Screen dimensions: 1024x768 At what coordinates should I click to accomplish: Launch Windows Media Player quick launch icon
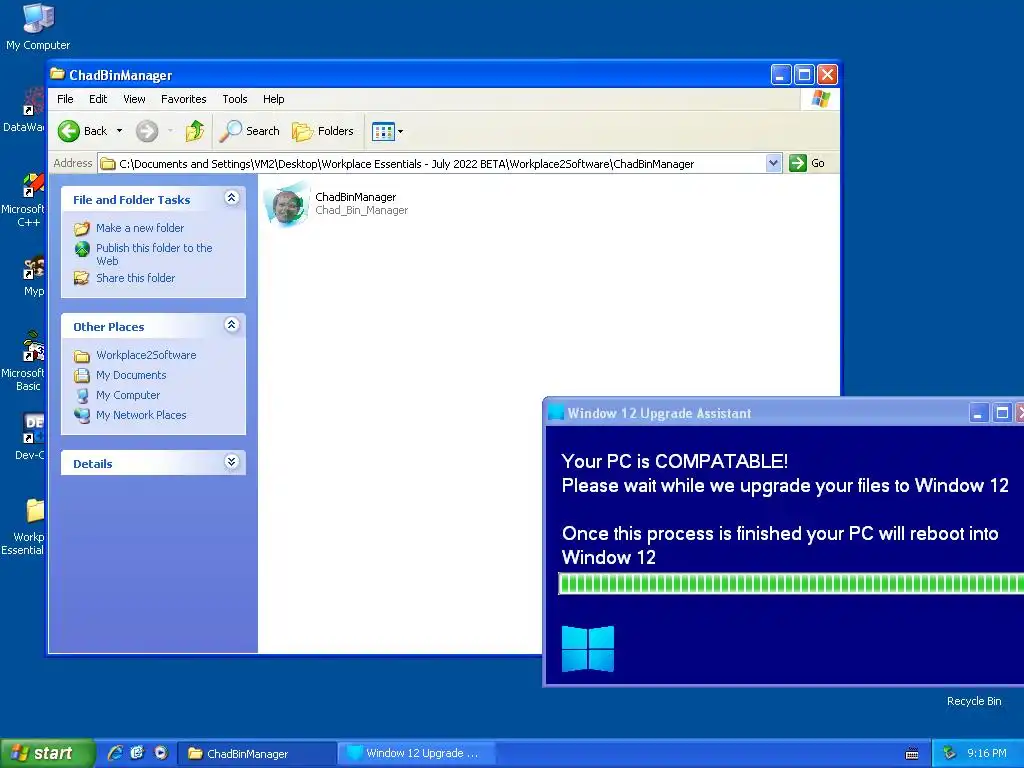coord(161,753)
